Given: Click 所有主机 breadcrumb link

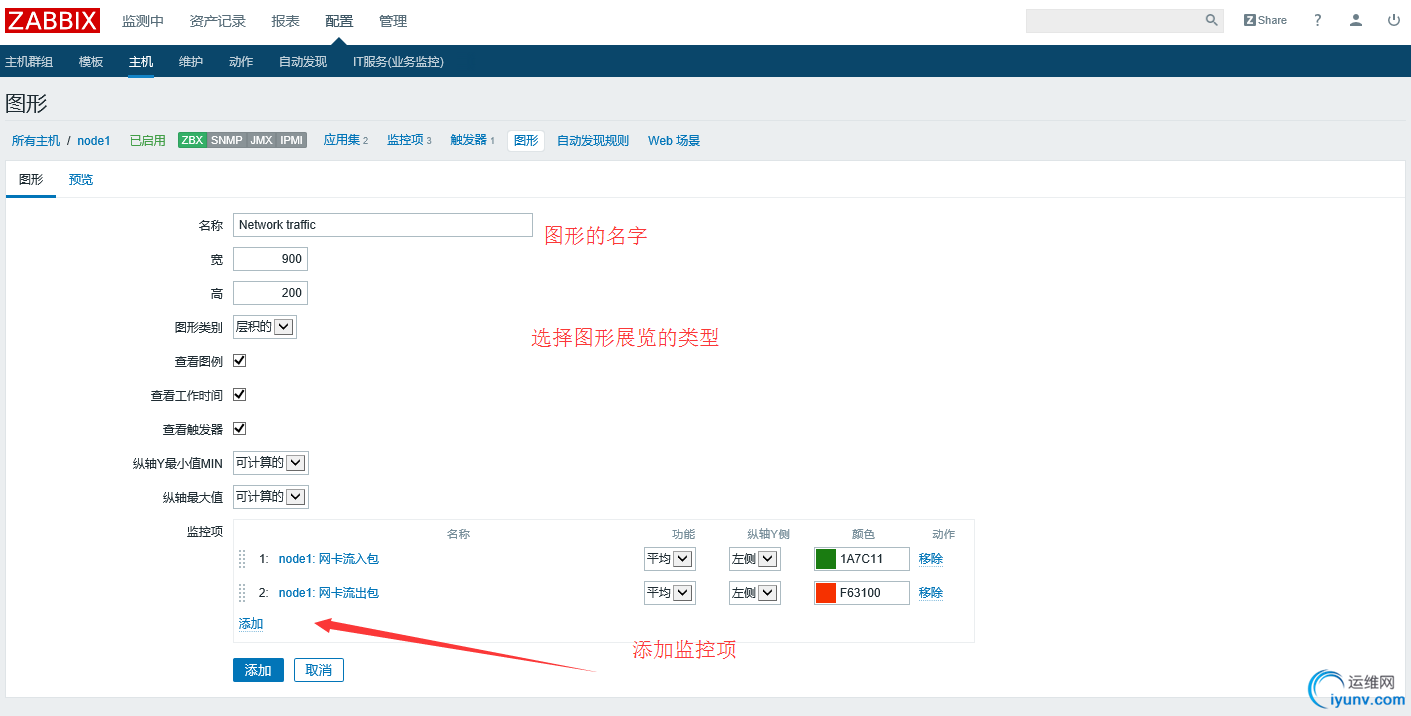Looking at the screenshot, I should [x=36, y=141].
